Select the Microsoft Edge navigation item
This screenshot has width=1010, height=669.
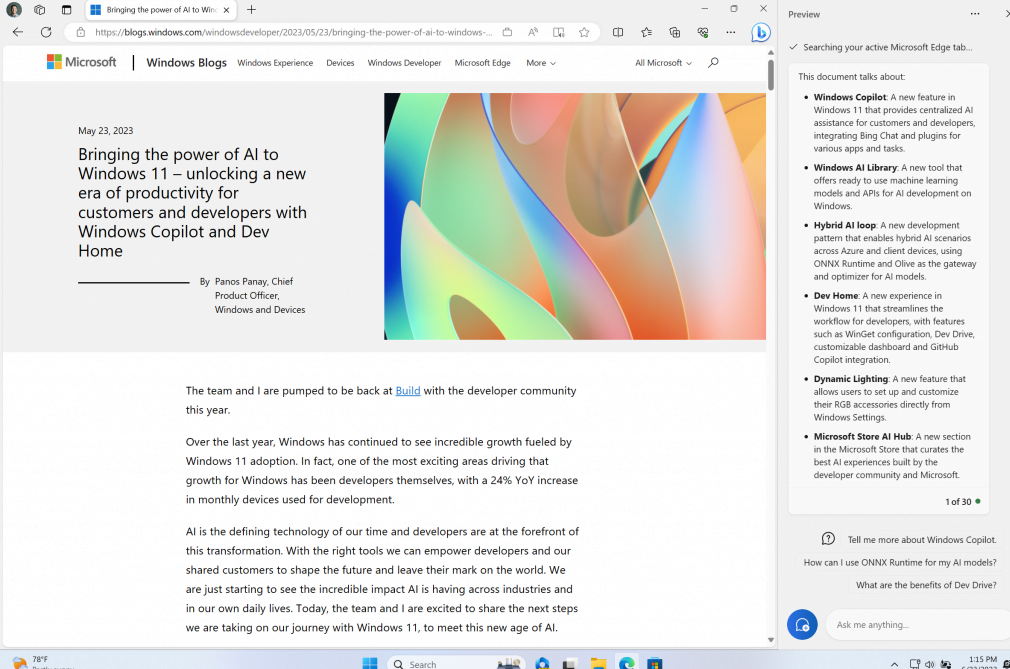[482, 63]
